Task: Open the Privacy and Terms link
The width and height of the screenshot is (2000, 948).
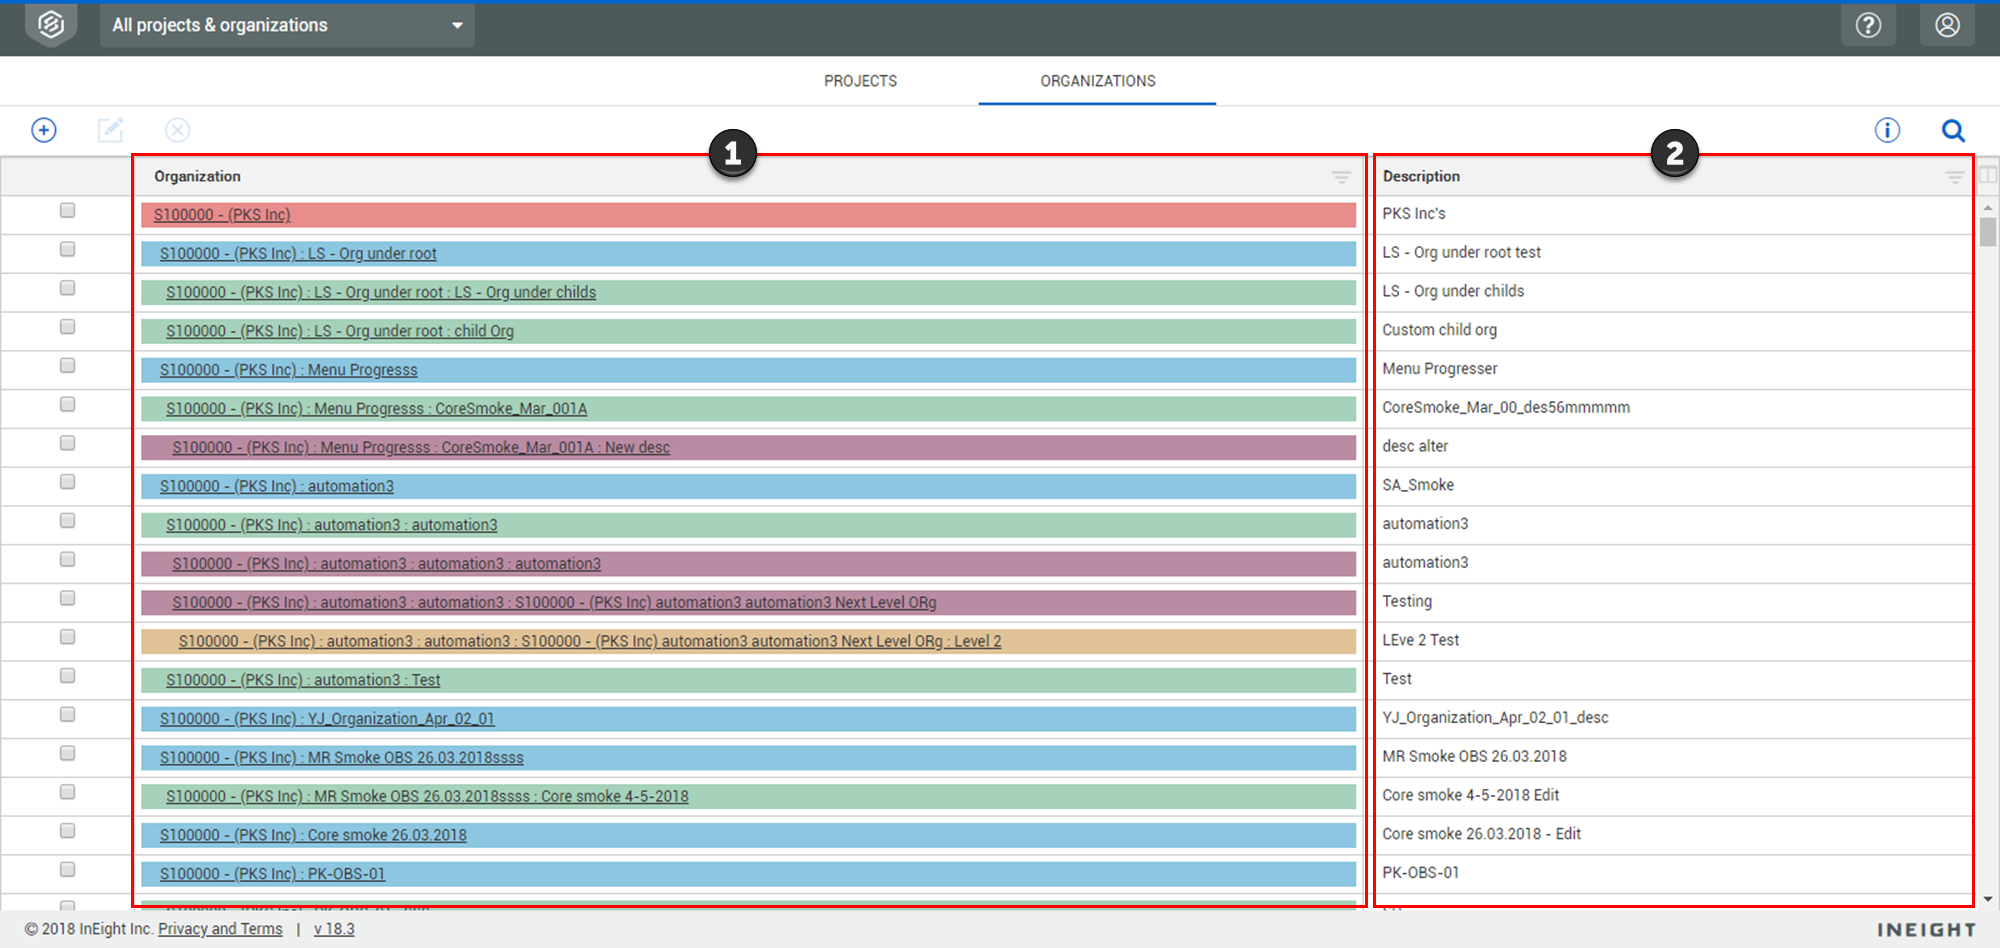Action: point(220,929)
